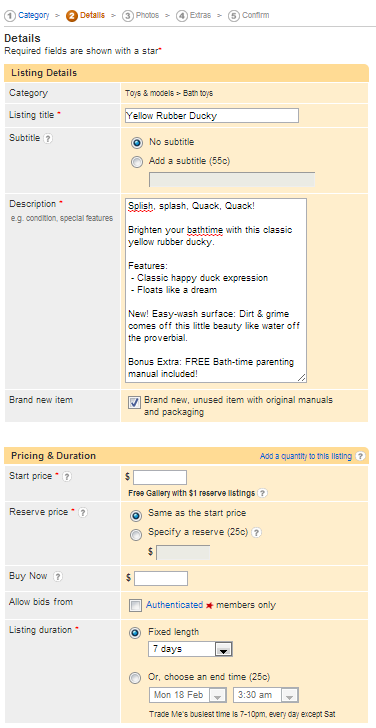Select the Add a subtitle radio option
Screen dimensions: 376x728
coord(137,162)
